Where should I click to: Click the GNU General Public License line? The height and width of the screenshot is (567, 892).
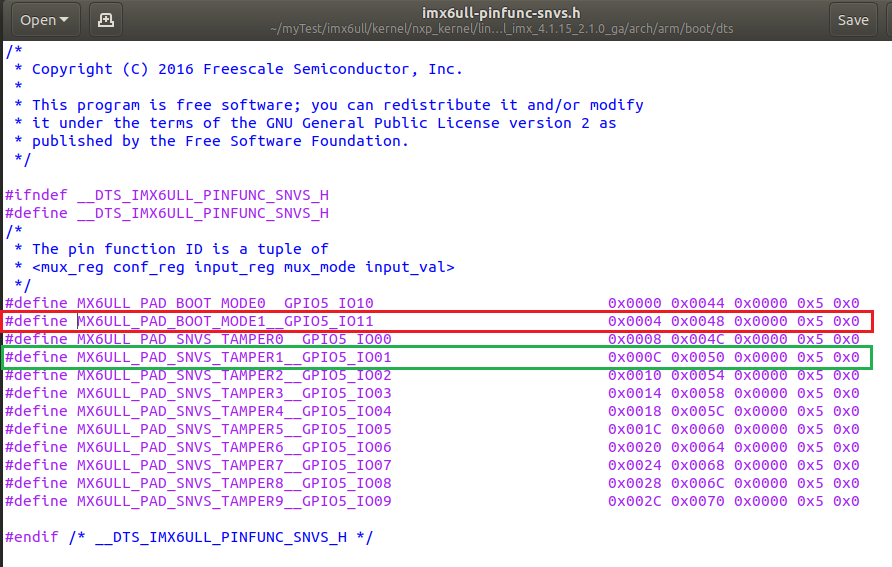pos(315,123)
